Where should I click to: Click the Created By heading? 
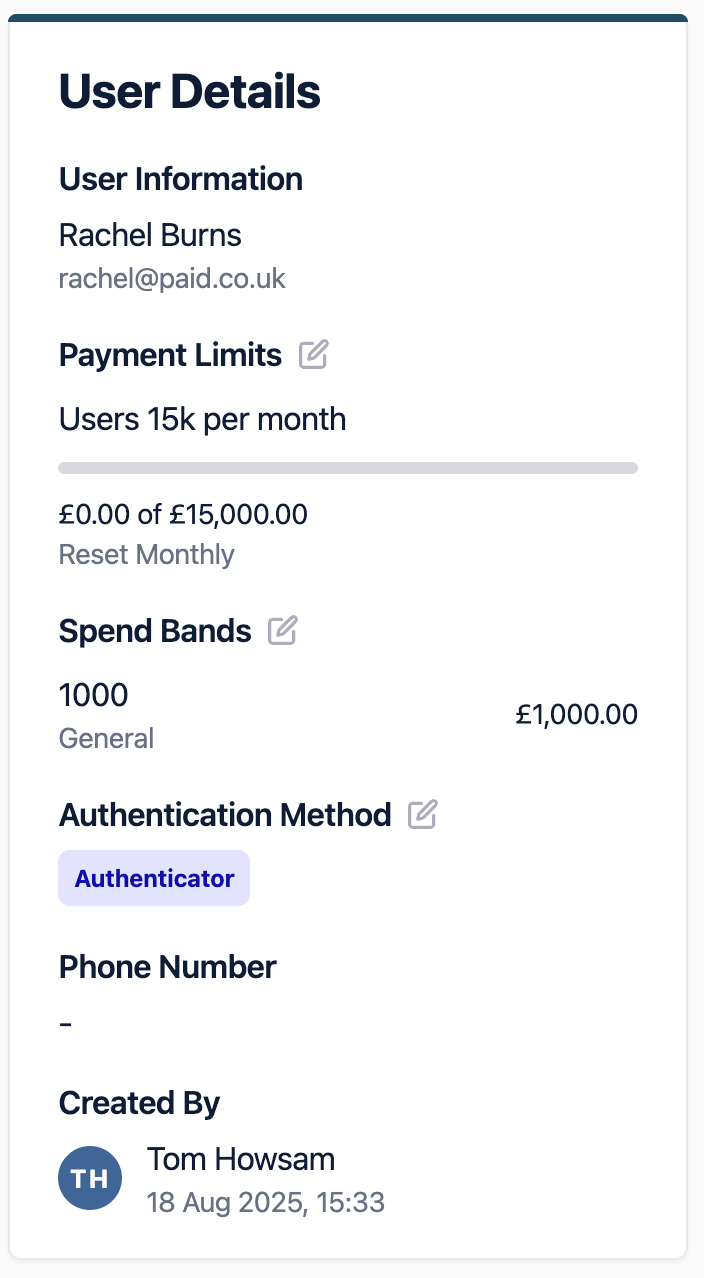coord(139,1103)
